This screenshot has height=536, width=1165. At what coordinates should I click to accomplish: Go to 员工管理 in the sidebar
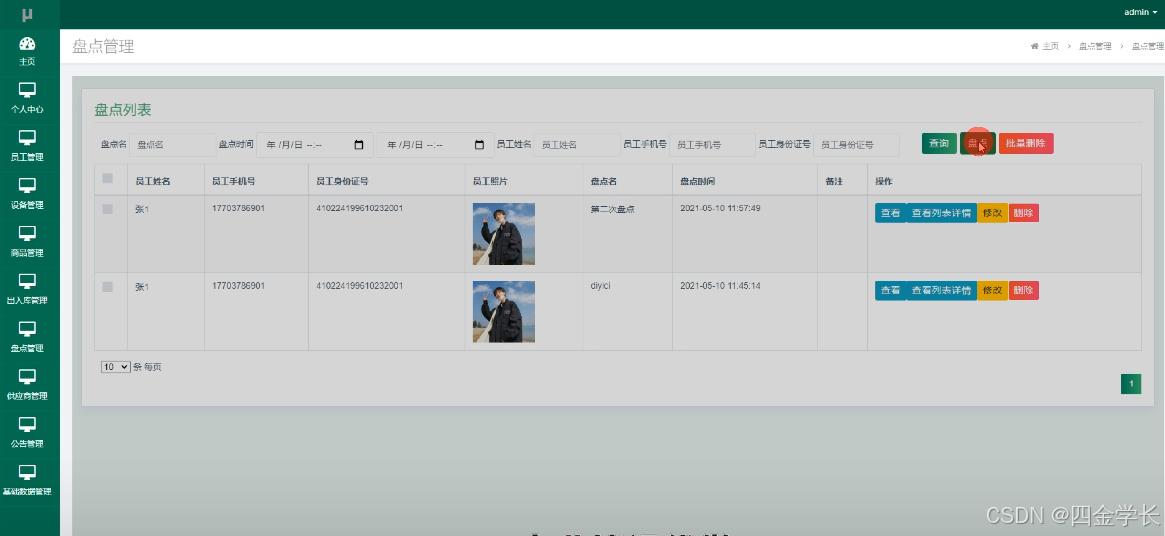point(27,146)
